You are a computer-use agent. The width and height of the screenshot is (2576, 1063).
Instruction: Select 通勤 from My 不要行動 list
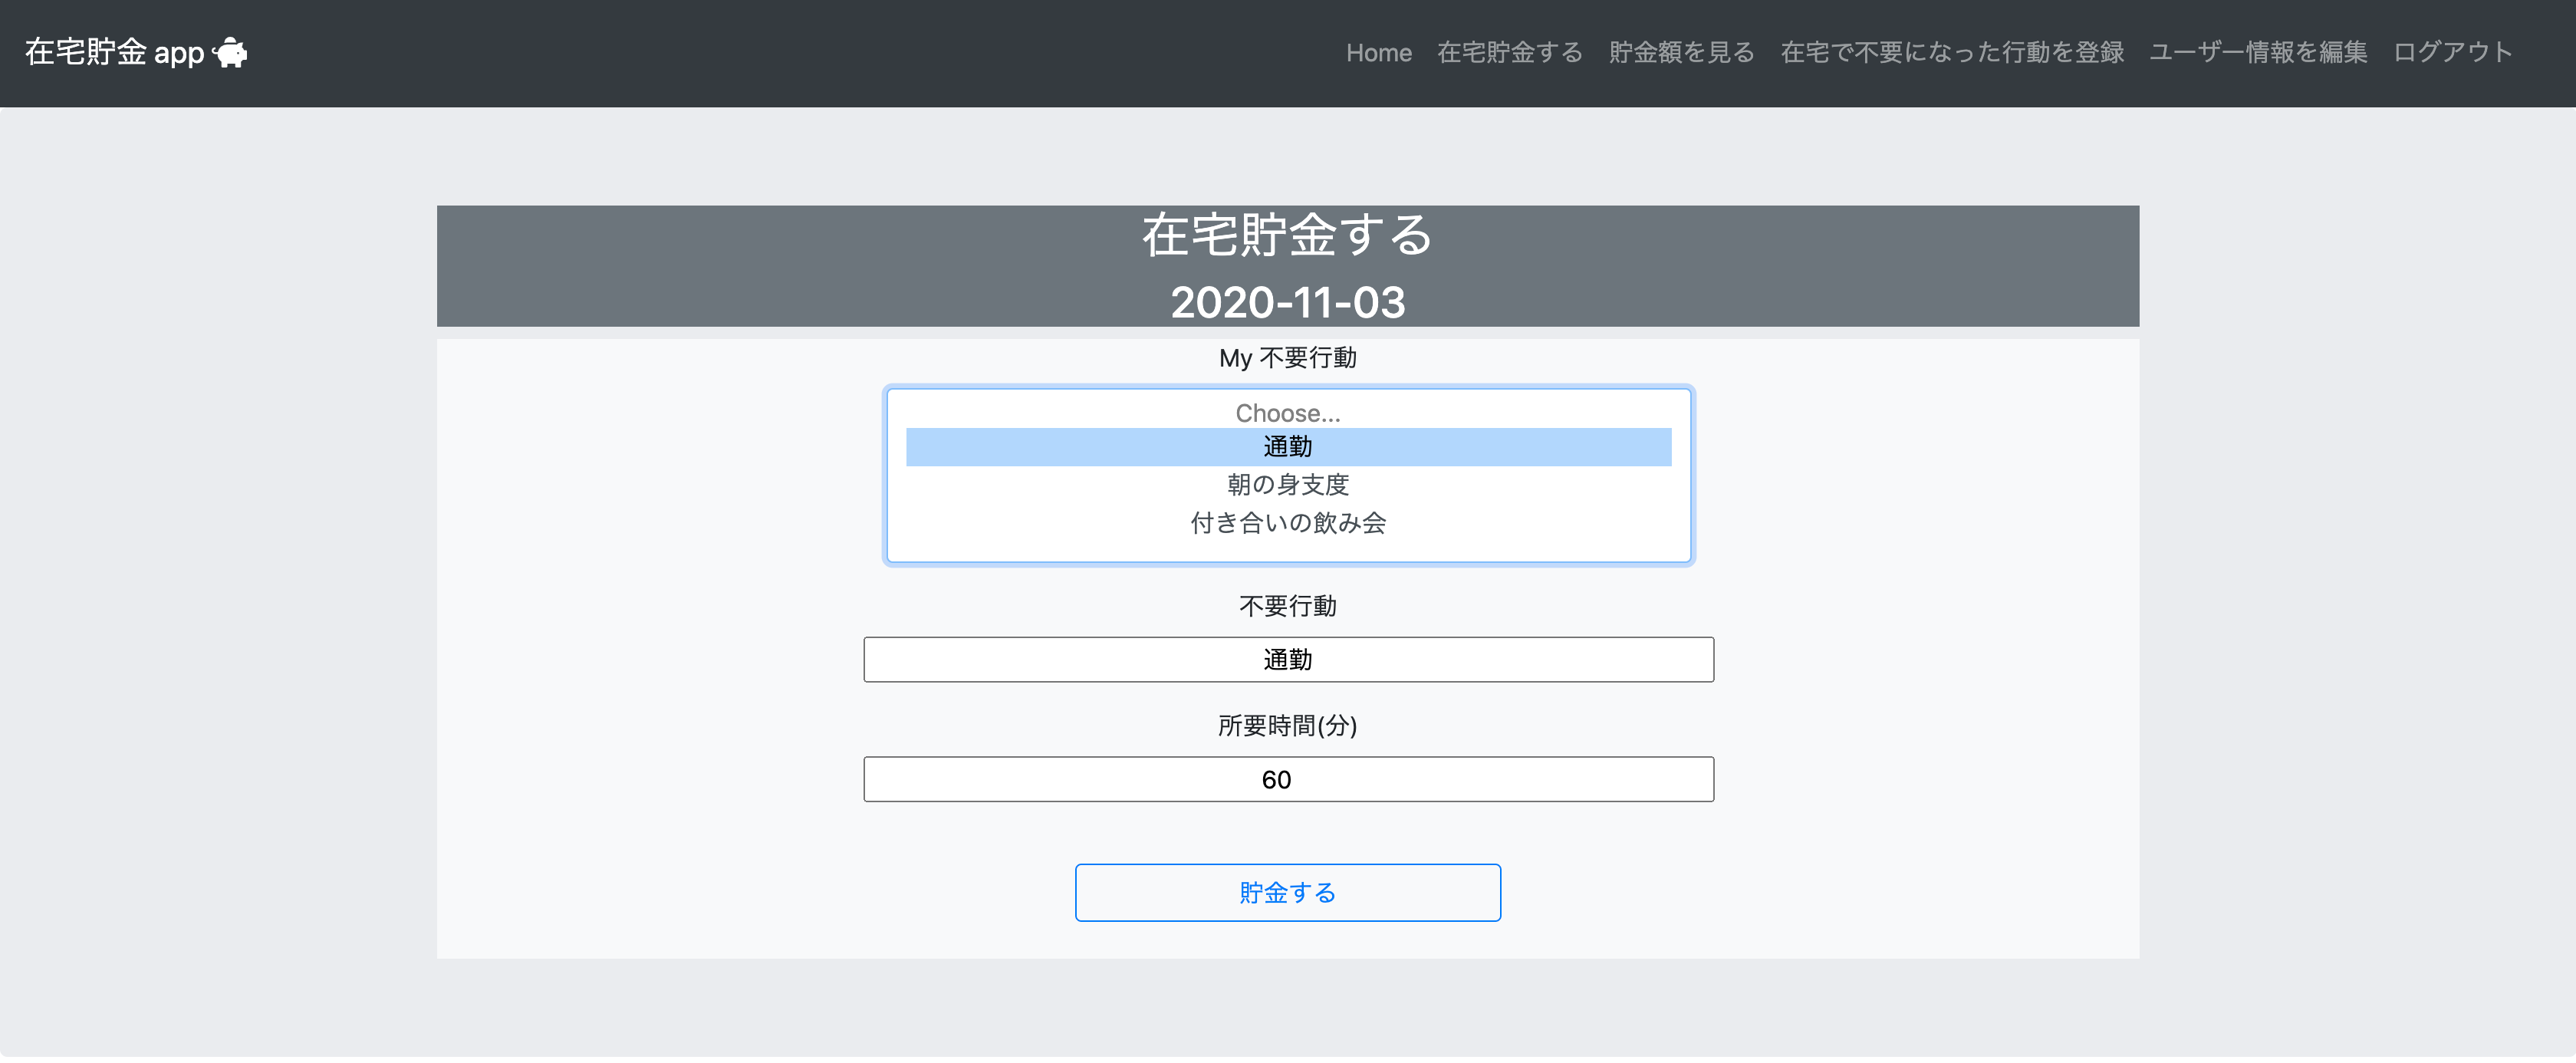[1288, 447]
